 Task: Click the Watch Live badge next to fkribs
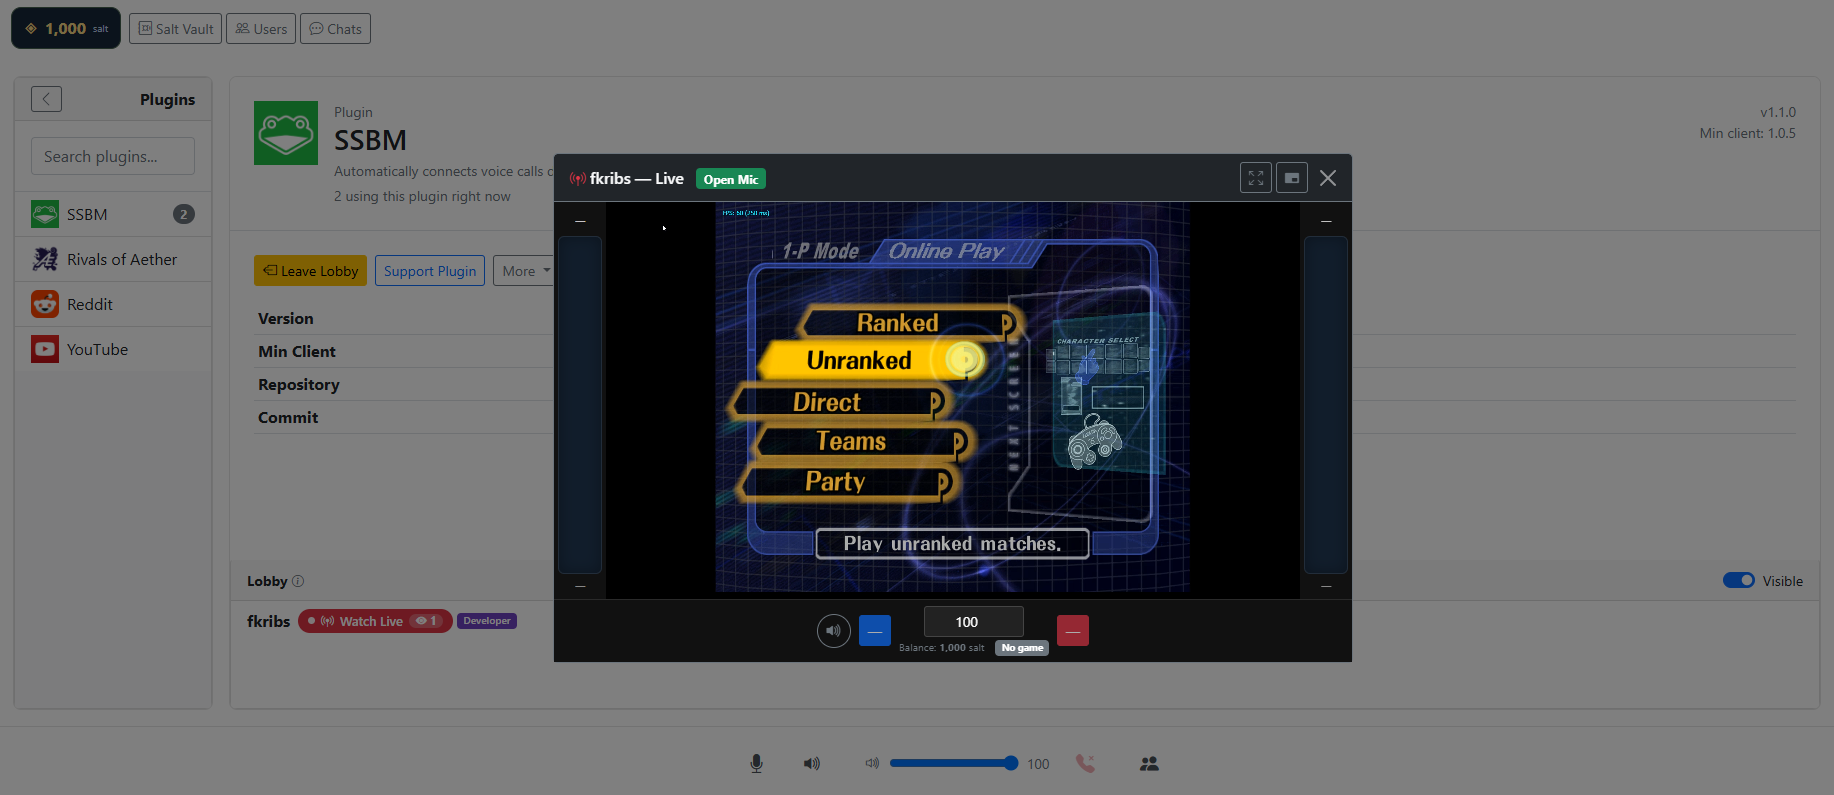pyautogui.click(x=375, y=621)
